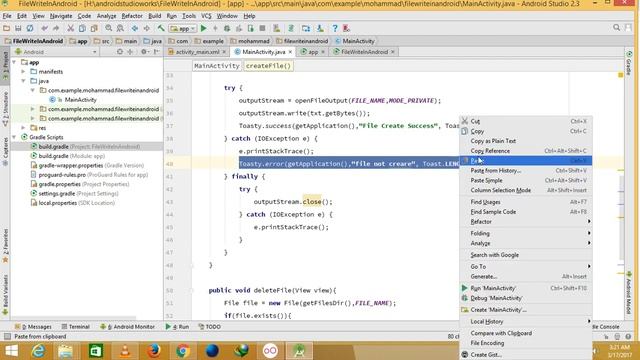Click the Copy toolbar icon
Screen dimensions: 640x360
tap(82, 29)
